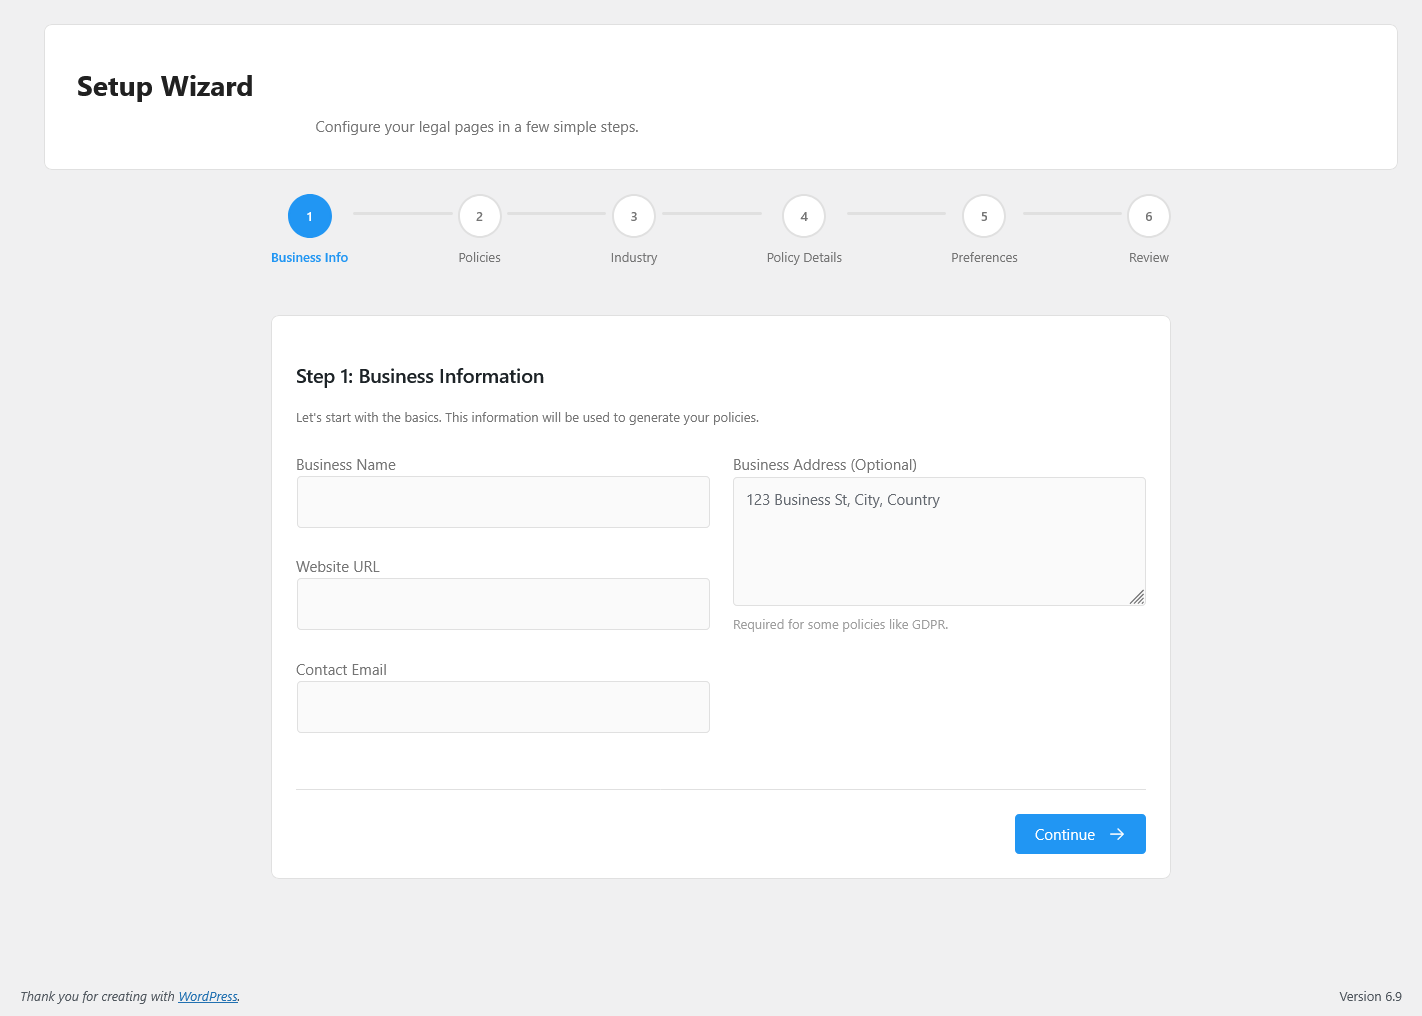Image resolution: width=1422 pixels, height=1016 pixels.
Task: Click the Business Address (Optional) label
Action: (x=824, y=465)
